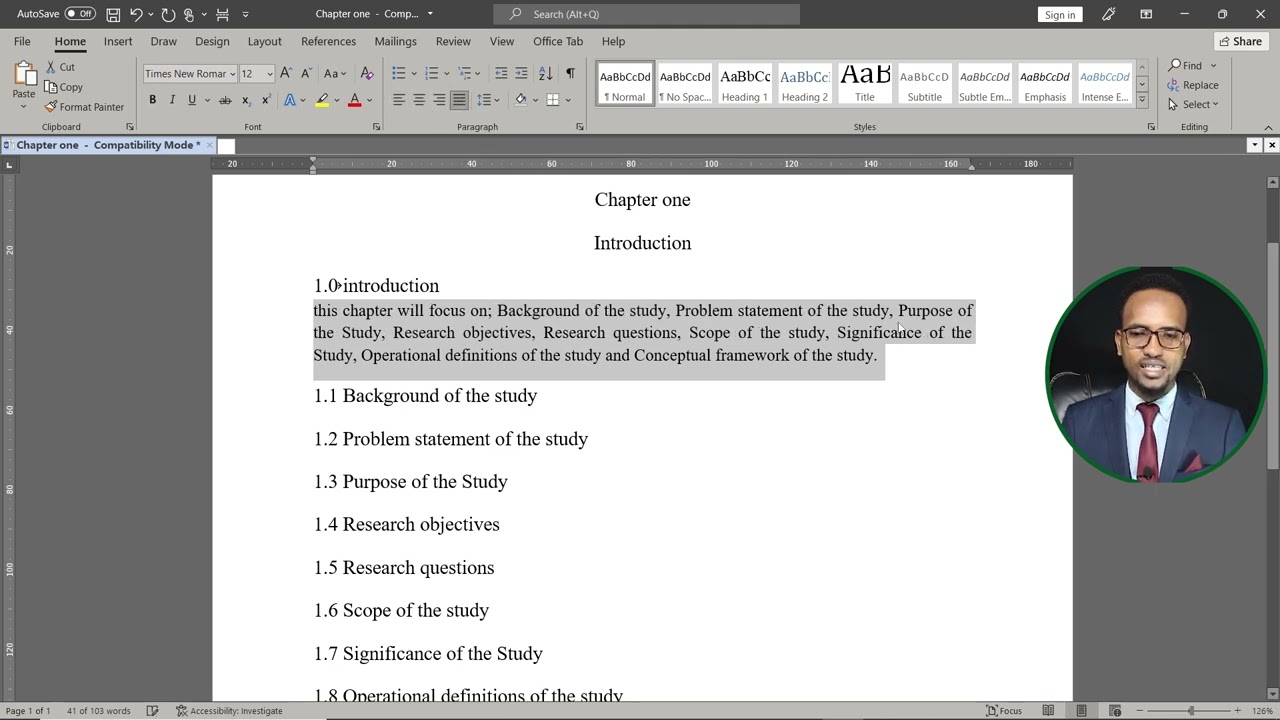This screenshot has width=1280, height=720.
Task: Click the Redo icon
Action: 168,14
